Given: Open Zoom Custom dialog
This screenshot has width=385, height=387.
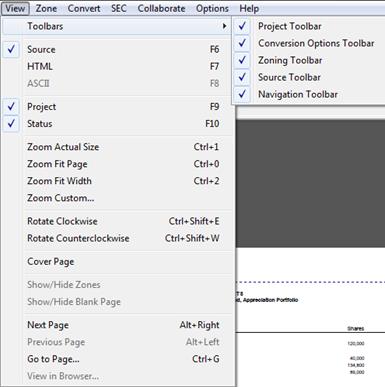Looking at the screenshot, I should coord(117,198).
